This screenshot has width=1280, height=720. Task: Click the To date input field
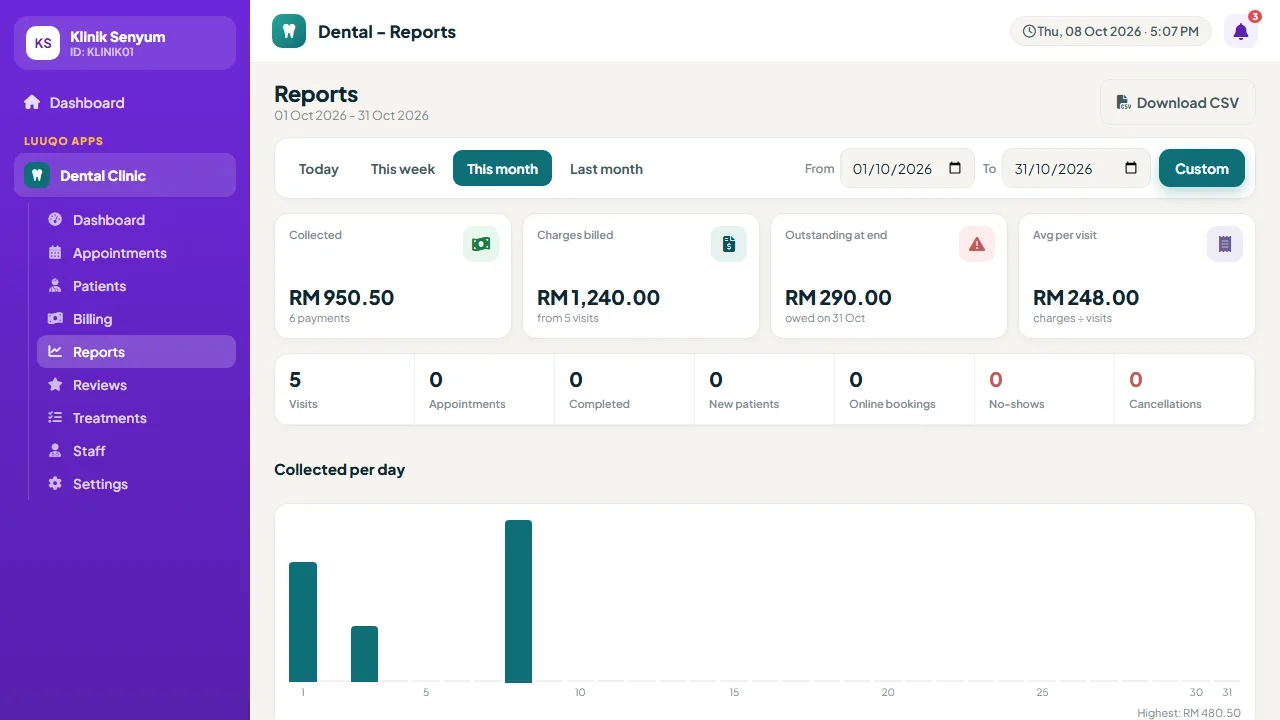pyautogui.click(x=1076, y=168)
